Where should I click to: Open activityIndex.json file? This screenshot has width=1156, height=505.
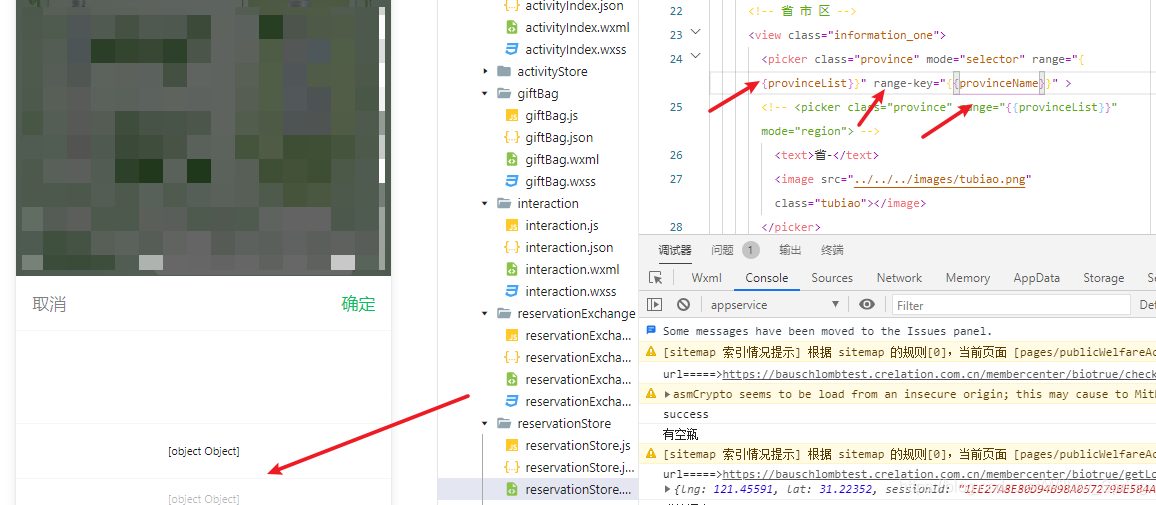point(574,6)
